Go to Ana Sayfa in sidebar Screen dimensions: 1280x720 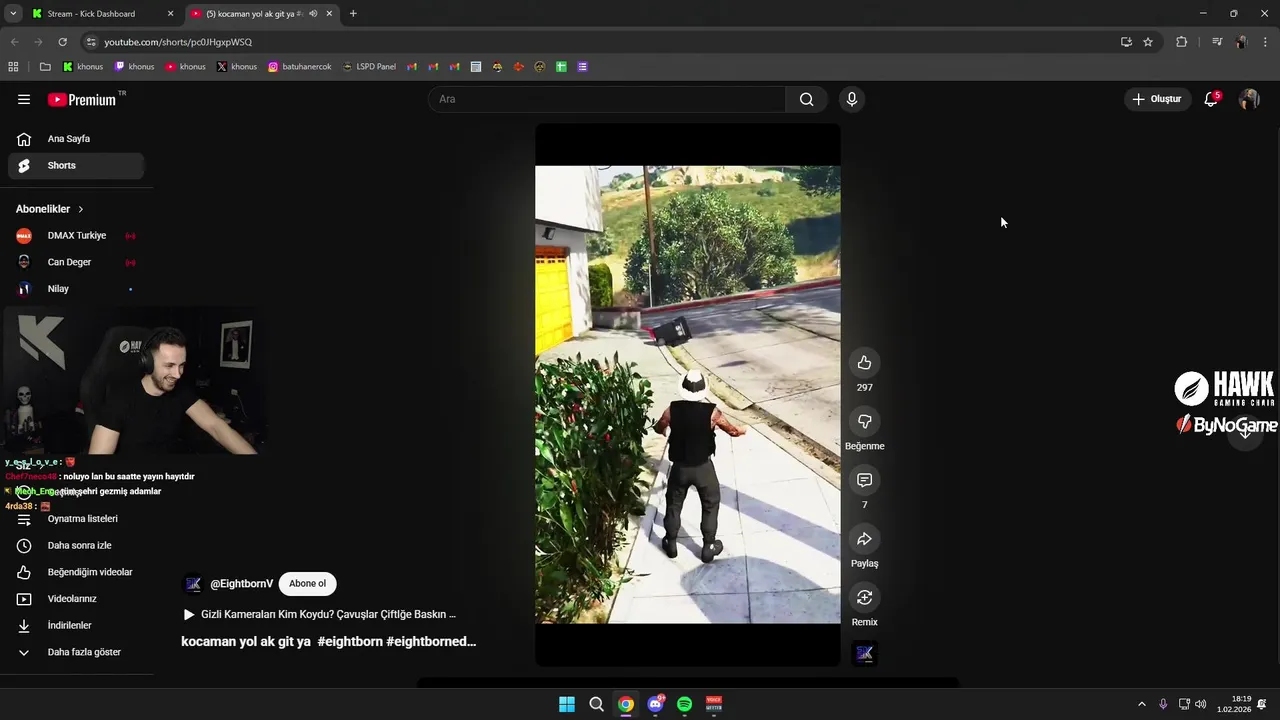pos(76,139)
